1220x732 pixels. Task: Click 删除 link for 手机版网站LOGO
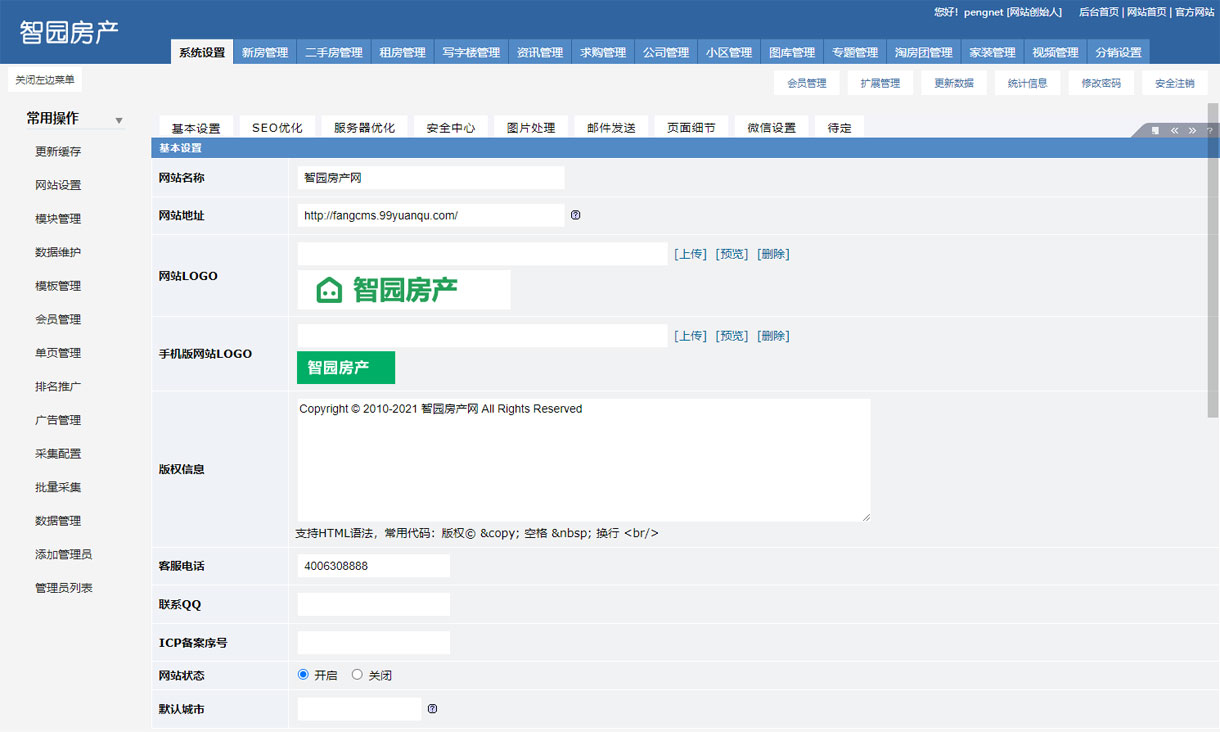773,336
